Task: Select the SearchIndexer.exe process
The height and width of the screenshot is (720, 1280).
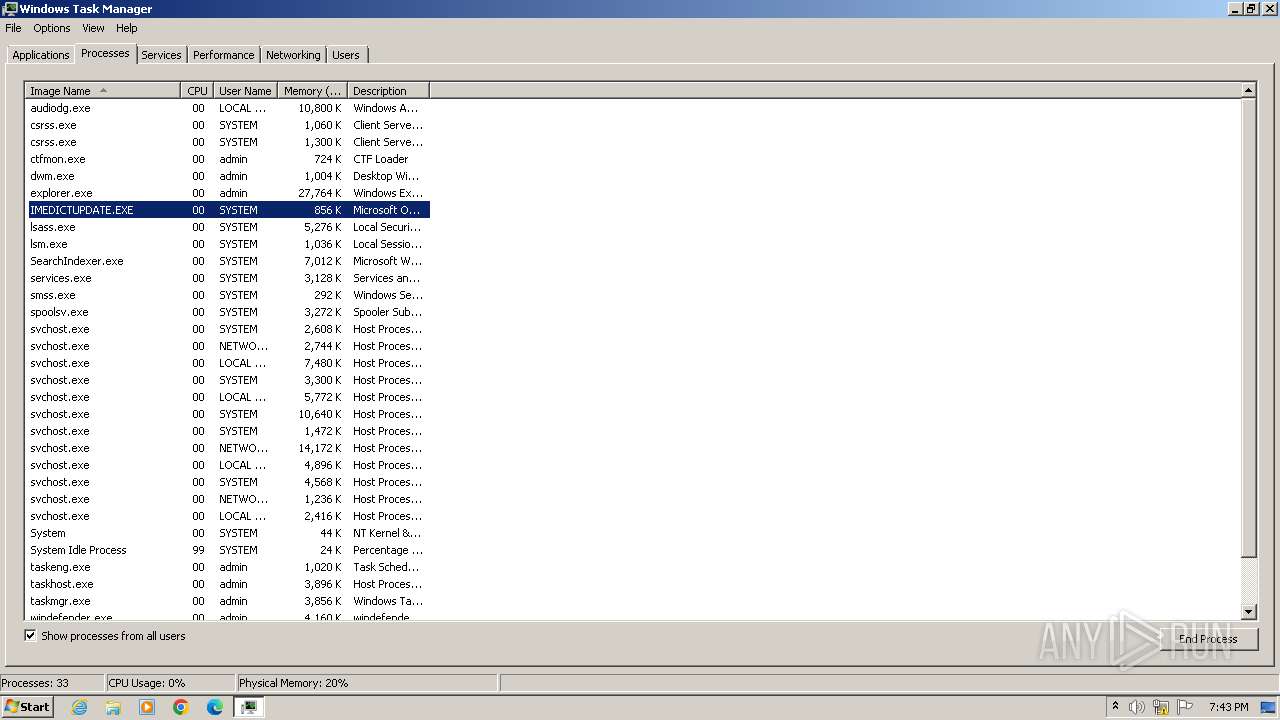Action: click(x=228, y=261)
